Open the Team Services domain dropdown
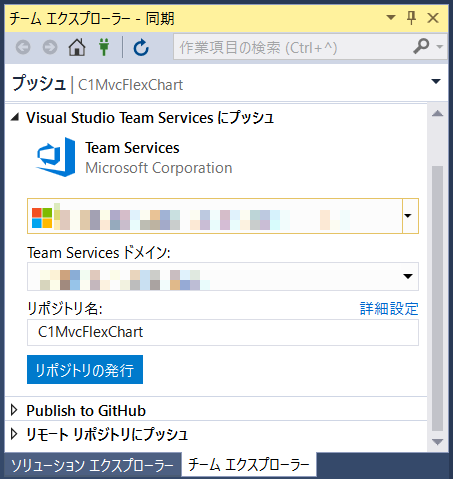Image resolution: width=453 pixels, height=479 pixels. 408,276
